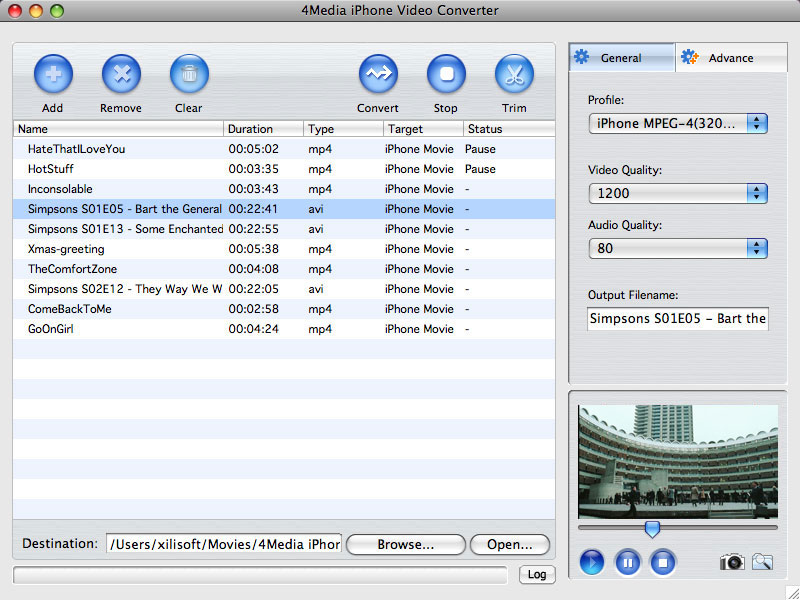
Task: Select the HotStuff file row
Action: (x=284, y=169)
